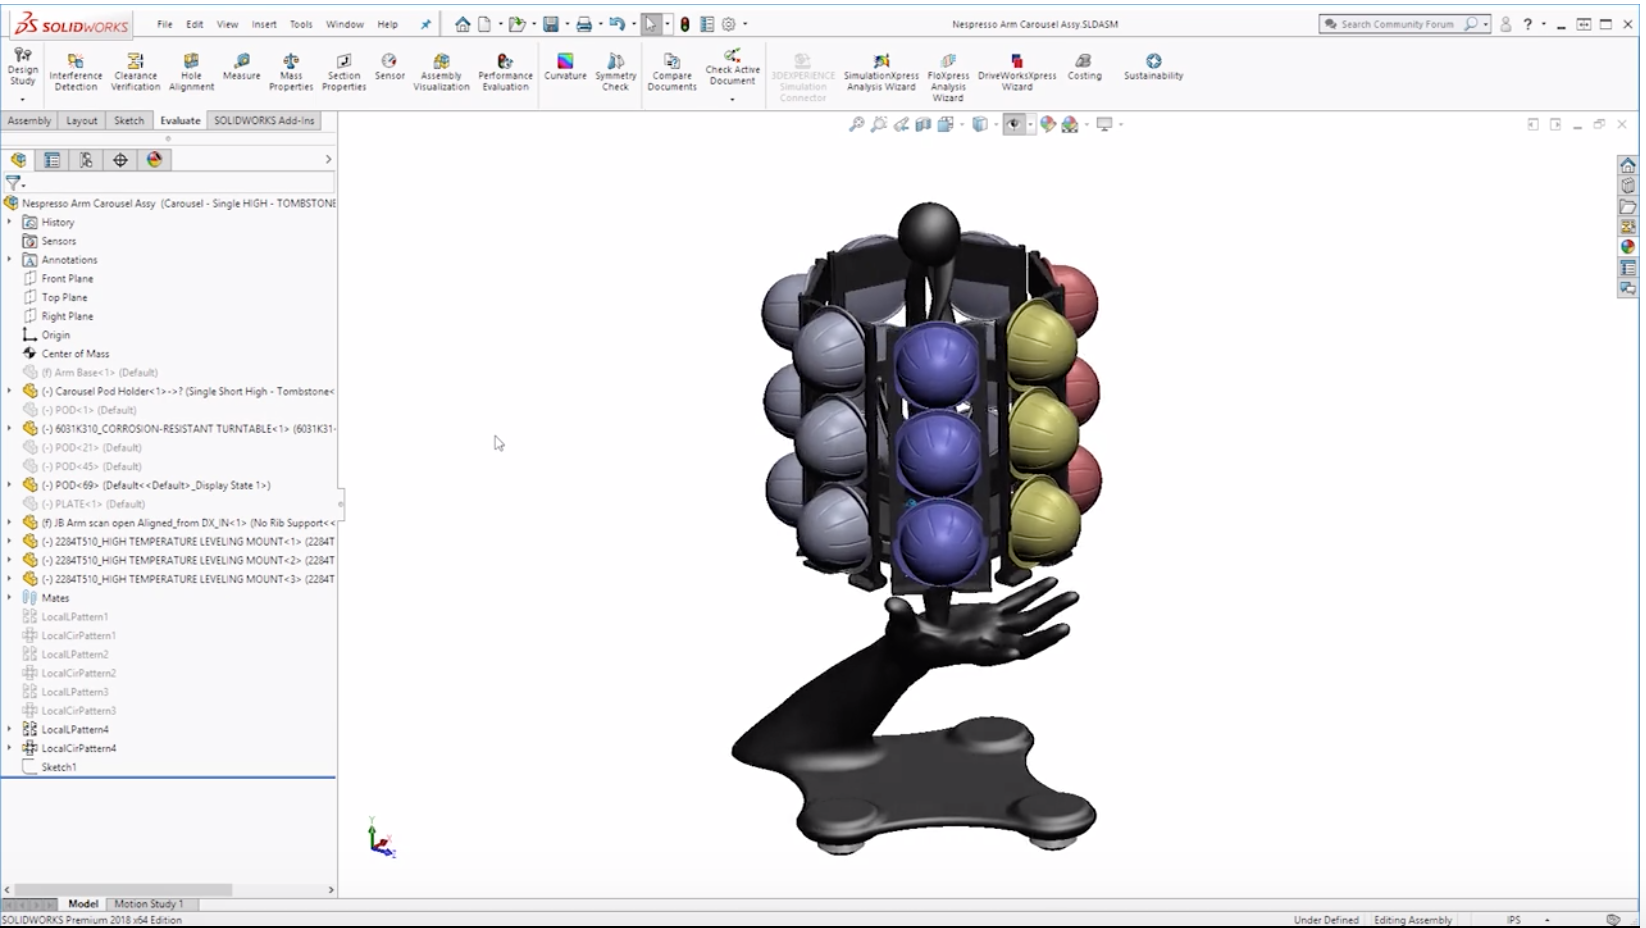Screen dimensions: 1646x928
Task: Open the Appearances task pane tab
Action: (1628, 246)
